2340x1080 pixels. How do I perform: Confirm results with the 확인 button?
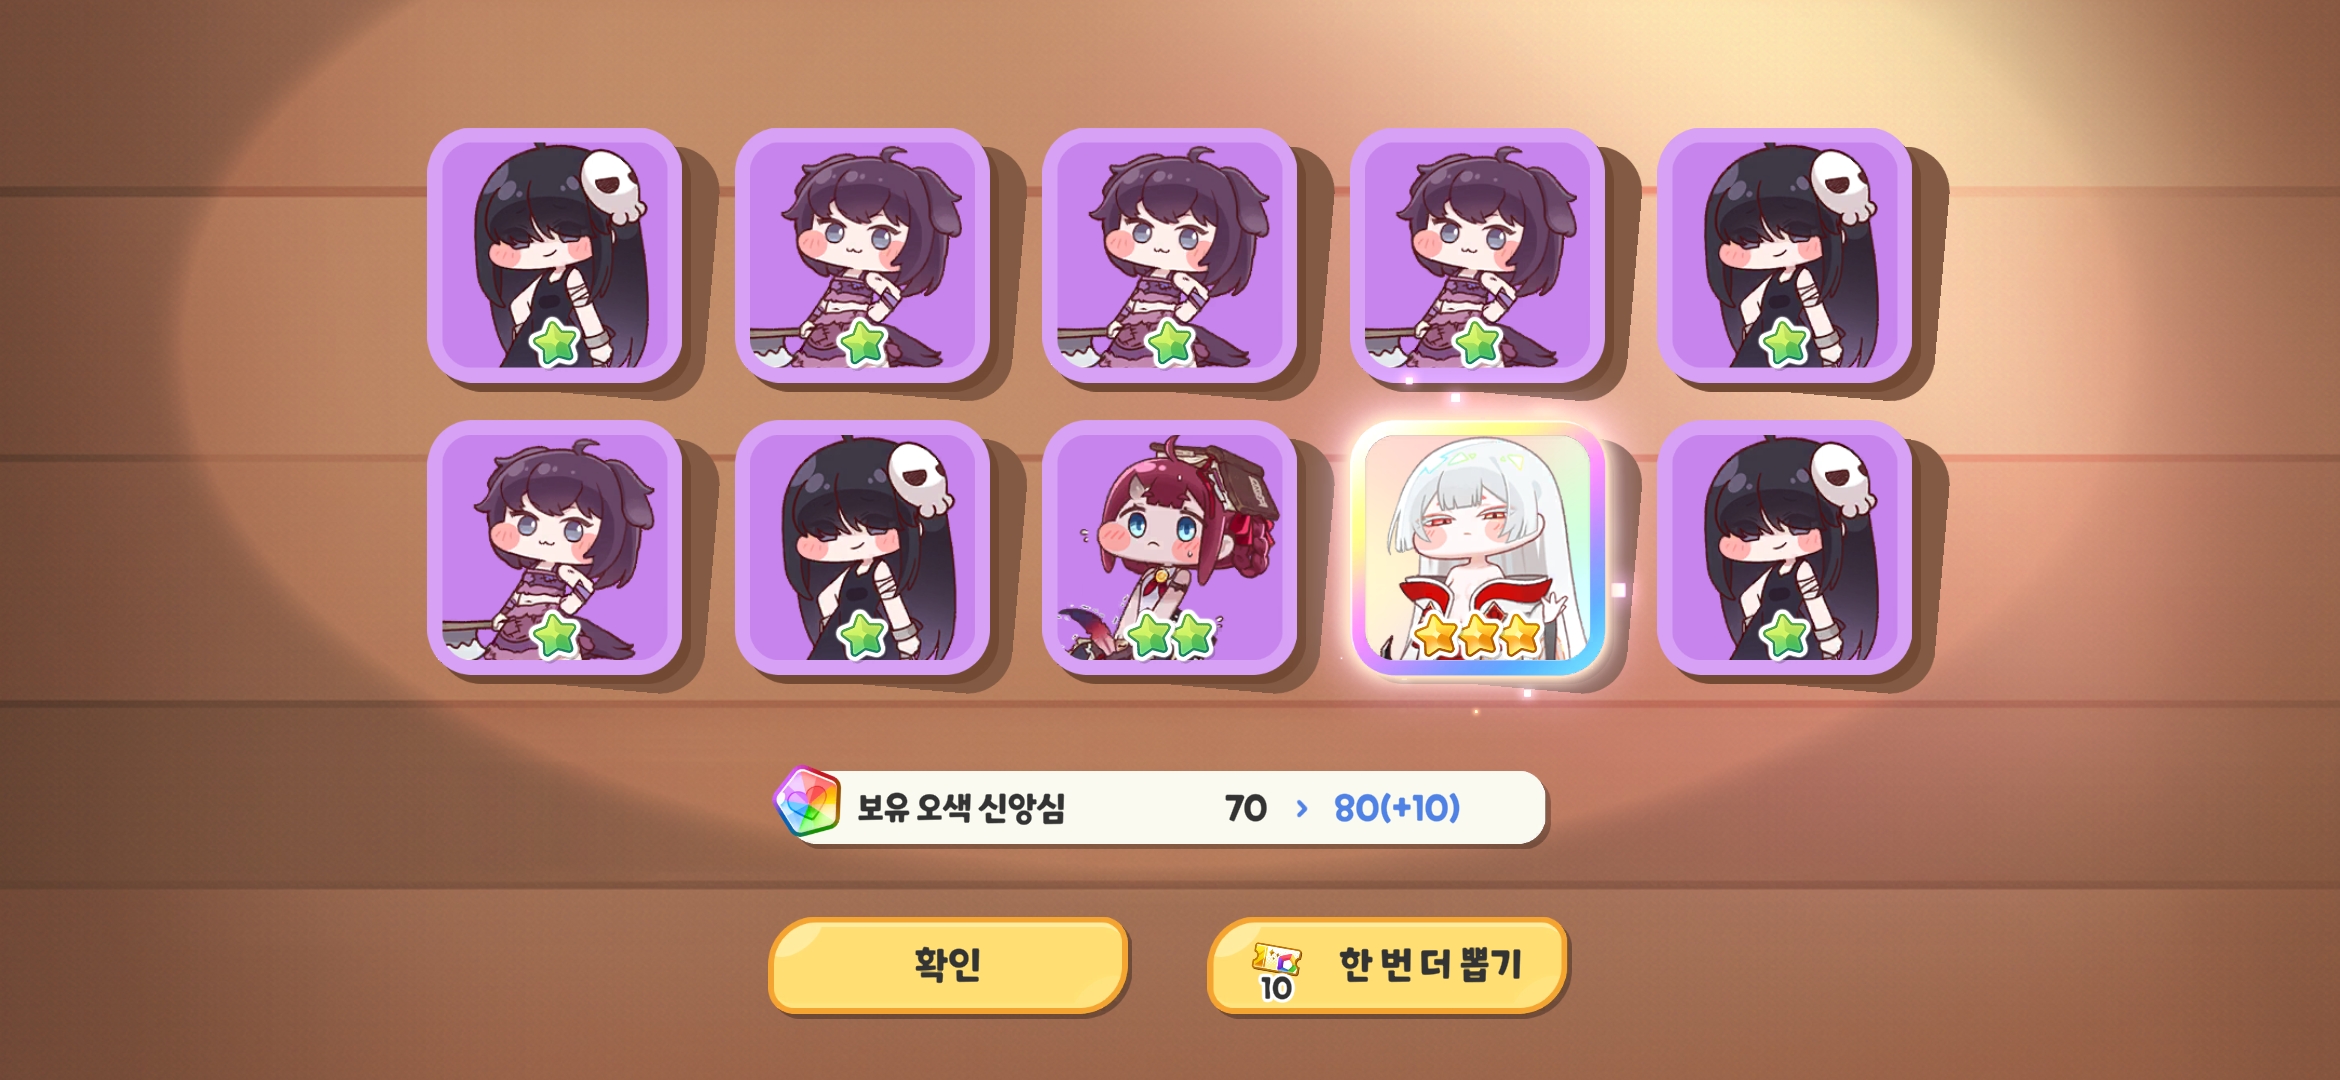pyautogui.click(x=948, y=965)
